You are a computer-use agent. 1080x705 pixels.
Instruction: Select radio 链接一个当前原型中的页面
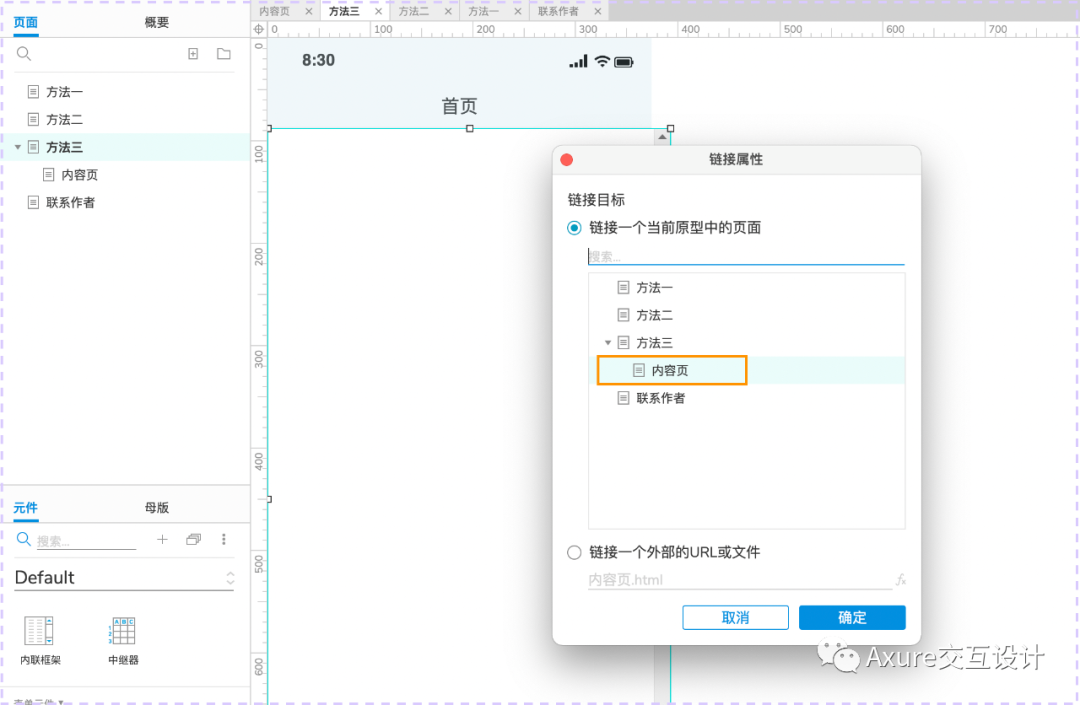pyautogui.click(x=574, y=227)
